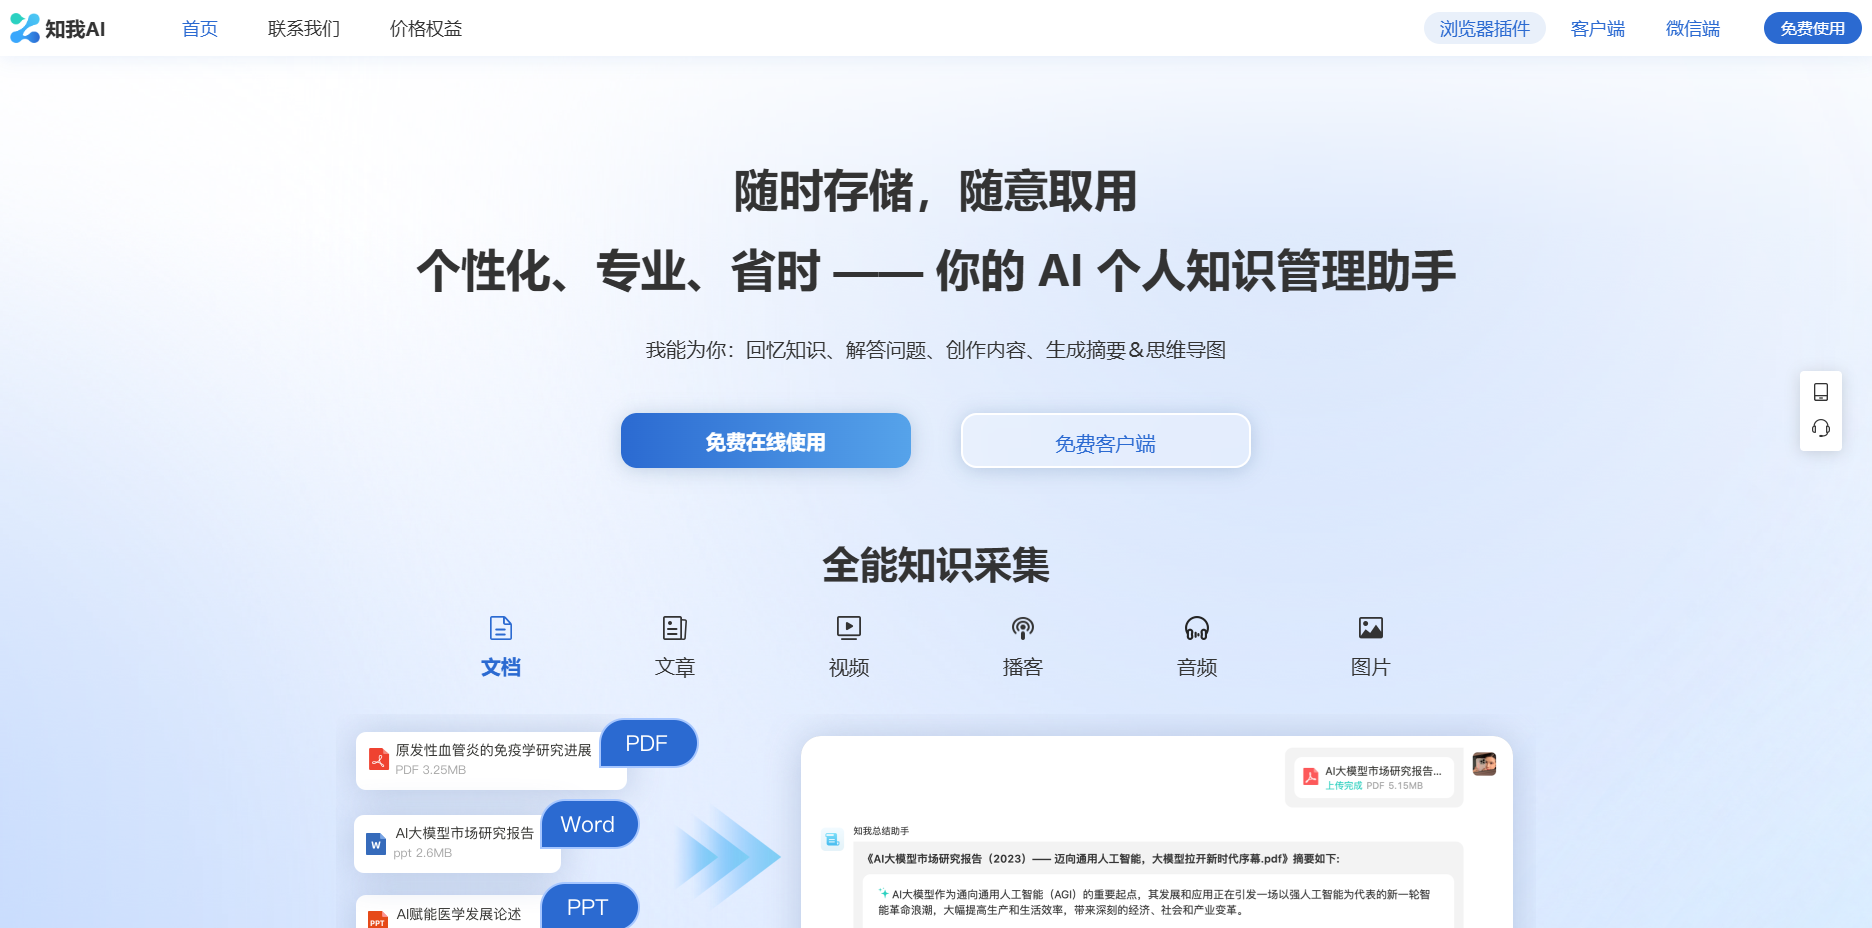Click the 知我AI logo
1872x928 pixels.
(x=58, y=28)
